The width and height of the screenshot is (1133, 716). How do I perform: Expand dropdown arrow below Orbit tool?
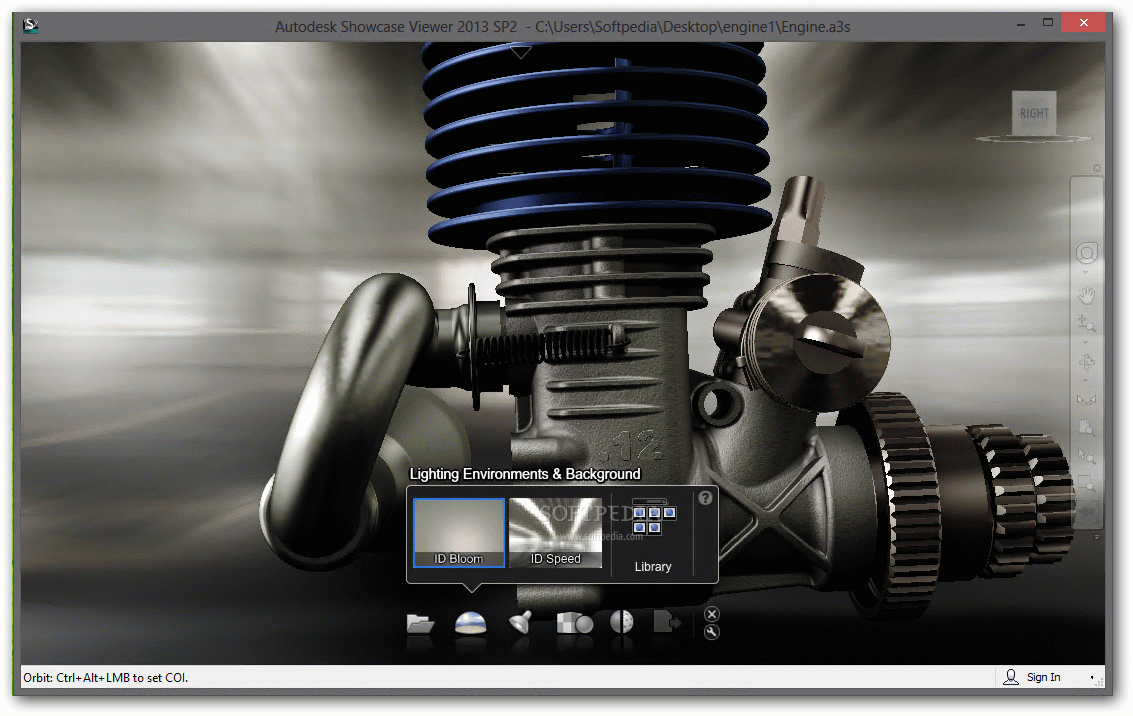(x=1086, y=381)
